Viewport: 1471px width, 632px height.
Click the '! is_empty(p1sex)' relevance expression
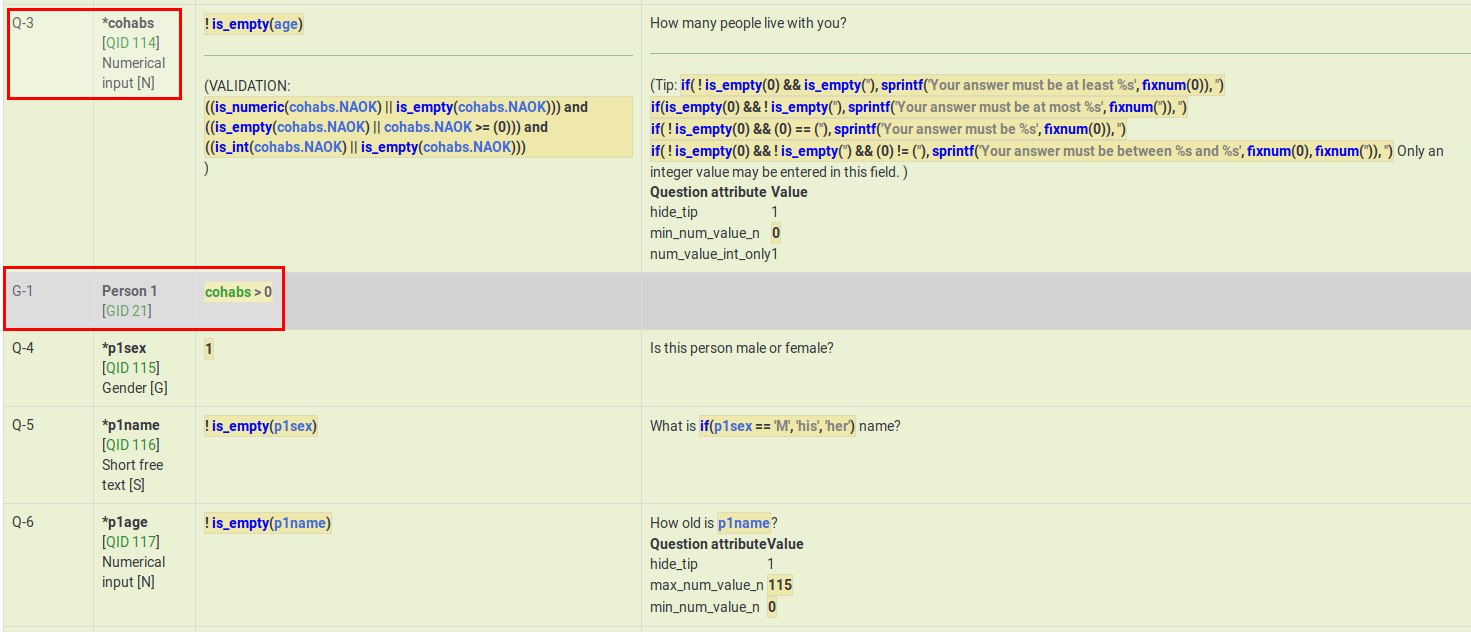coord(261,426)
